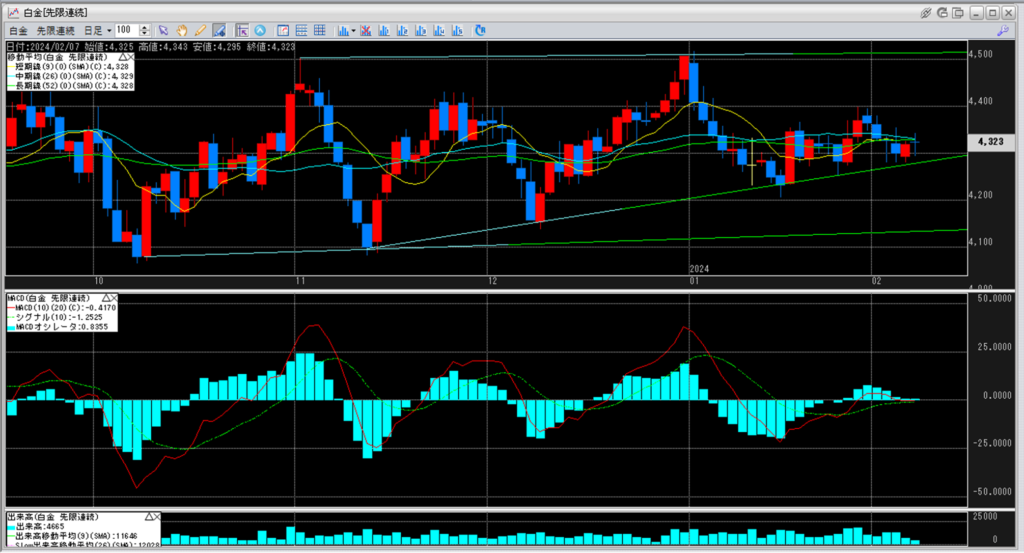Click the link chain icon in title bar
Screen dimensions: 1024x553
(x=925, y=12)
